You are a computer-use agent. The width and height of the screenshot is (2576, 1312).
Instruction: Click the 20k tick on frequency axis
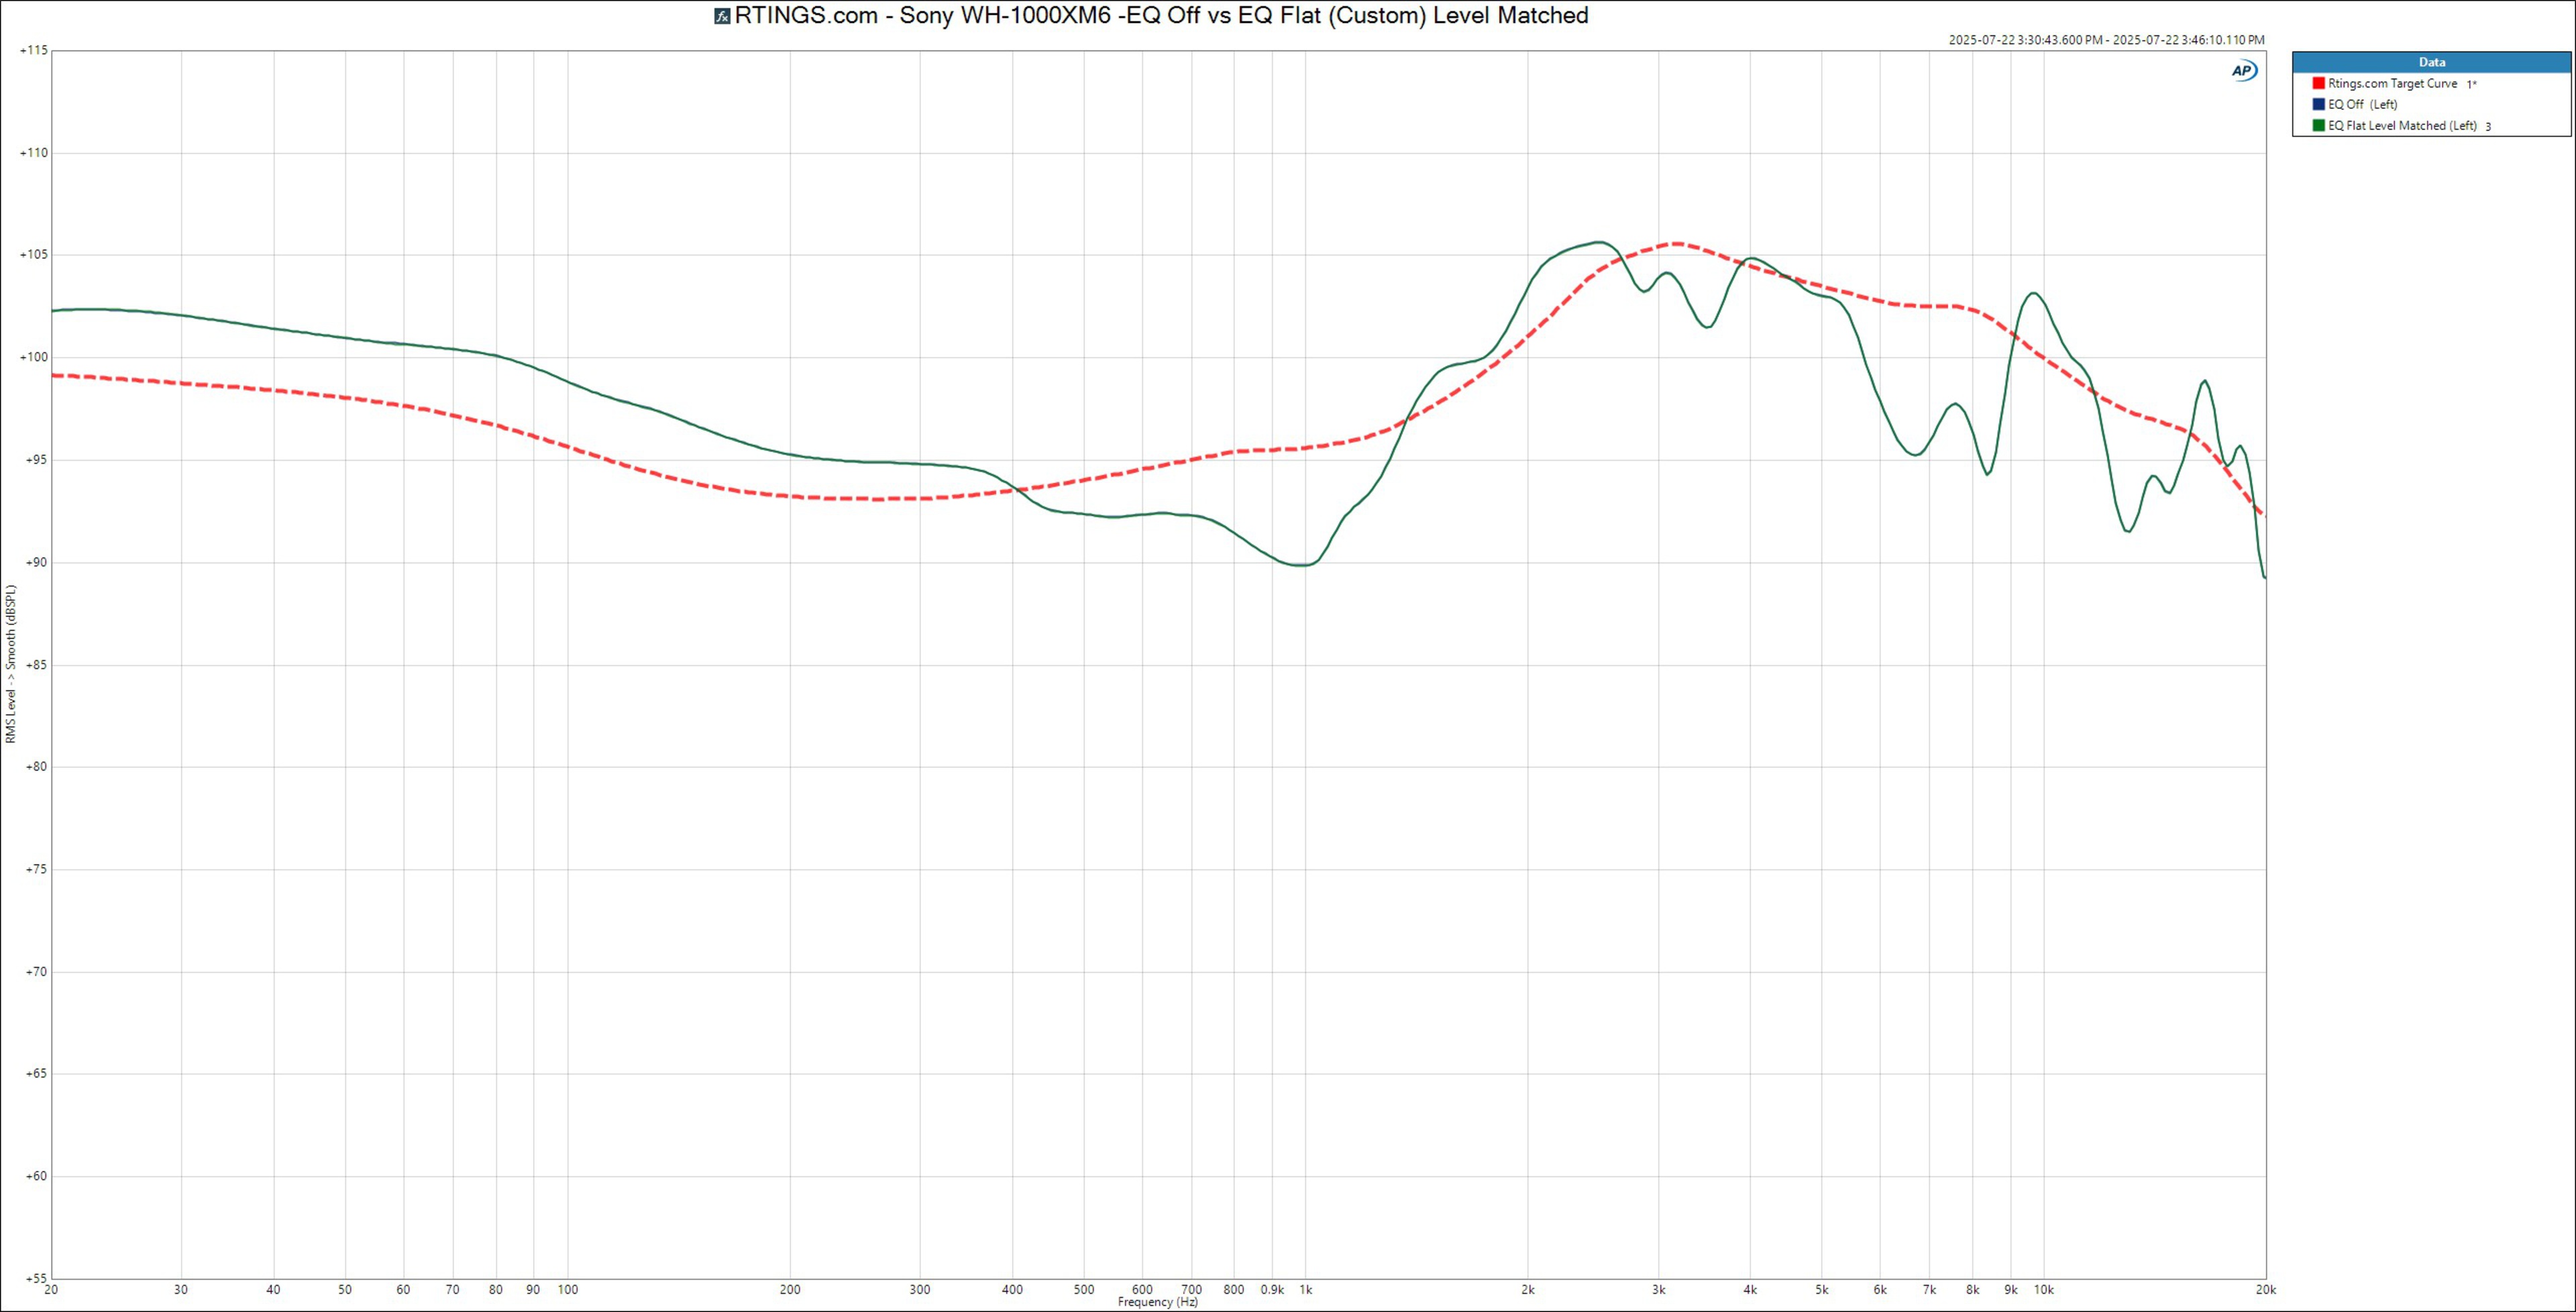pyautogui.click(x=2265, y=1290)
